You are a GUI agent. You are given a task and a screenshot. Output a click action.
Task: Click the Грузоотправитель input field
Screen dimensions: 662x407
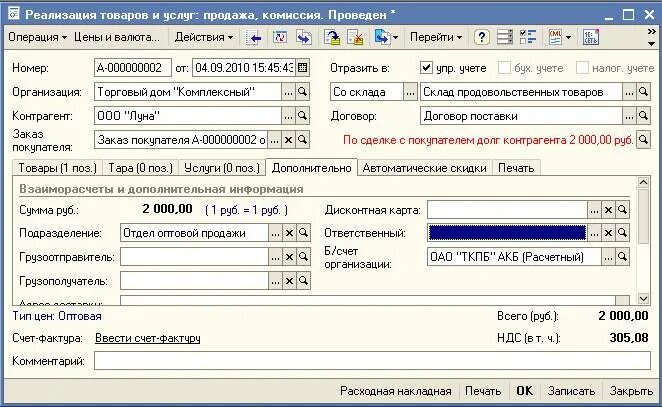click(194, 257)
